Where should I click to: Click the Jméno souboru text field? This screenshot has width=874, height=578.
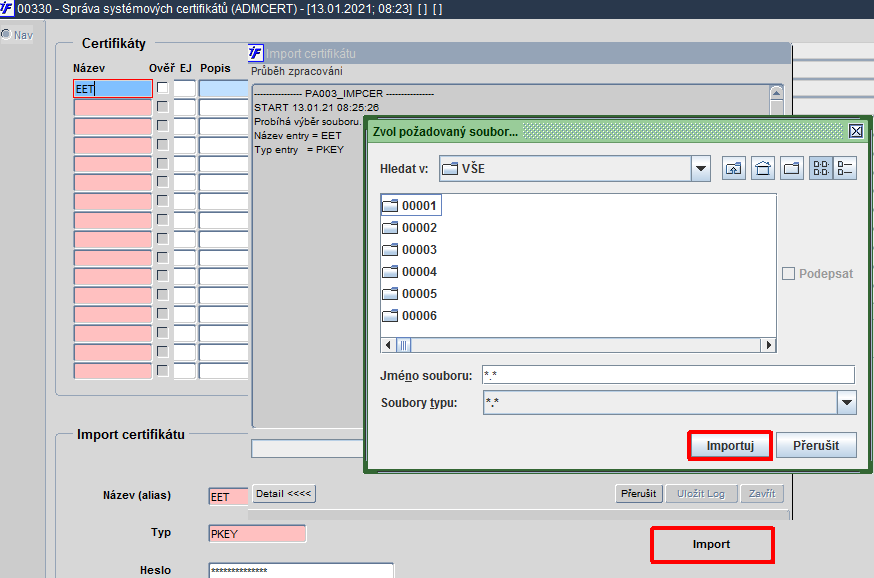[668, 375]
